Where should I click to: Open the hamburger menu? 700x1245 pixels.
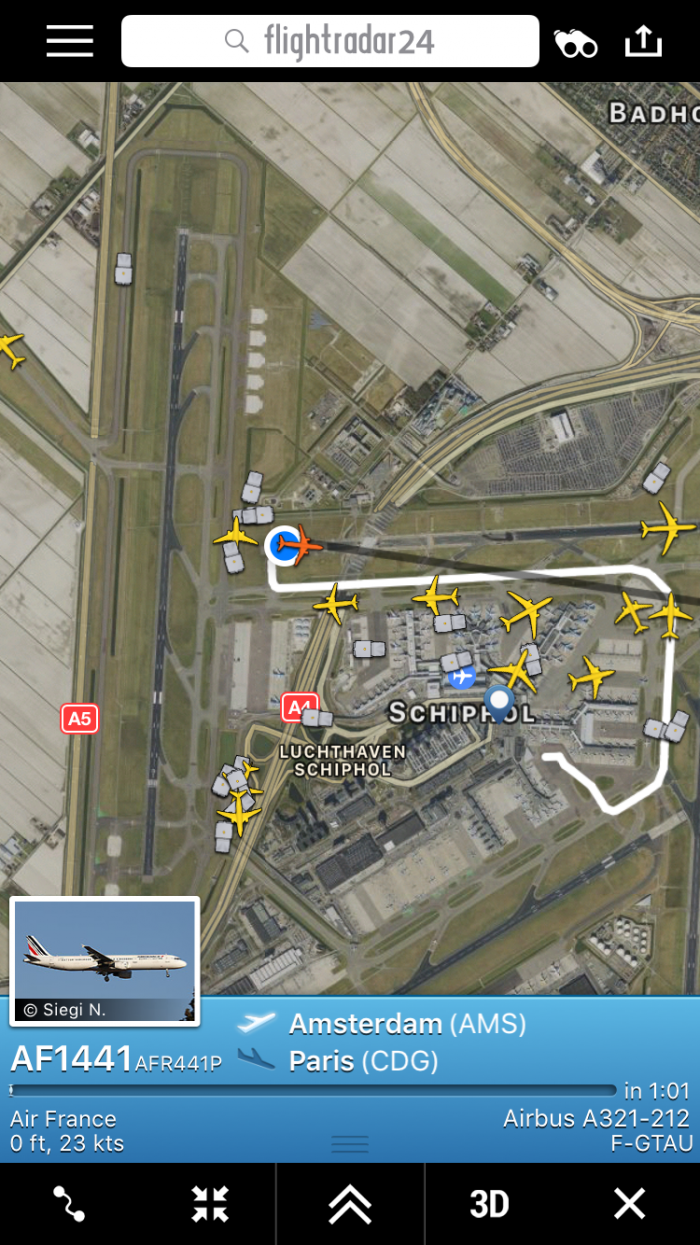tap(69, 41)
